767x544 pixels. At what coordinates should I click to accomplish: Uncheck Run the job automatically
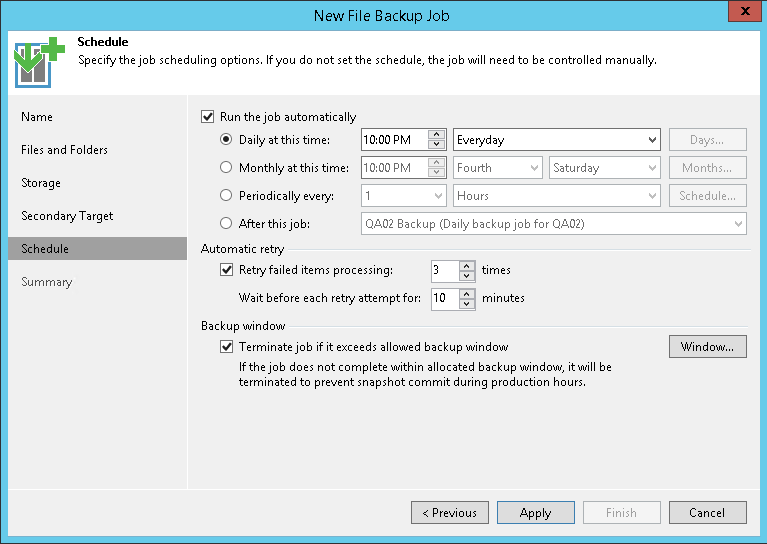[x=208, y=117]
